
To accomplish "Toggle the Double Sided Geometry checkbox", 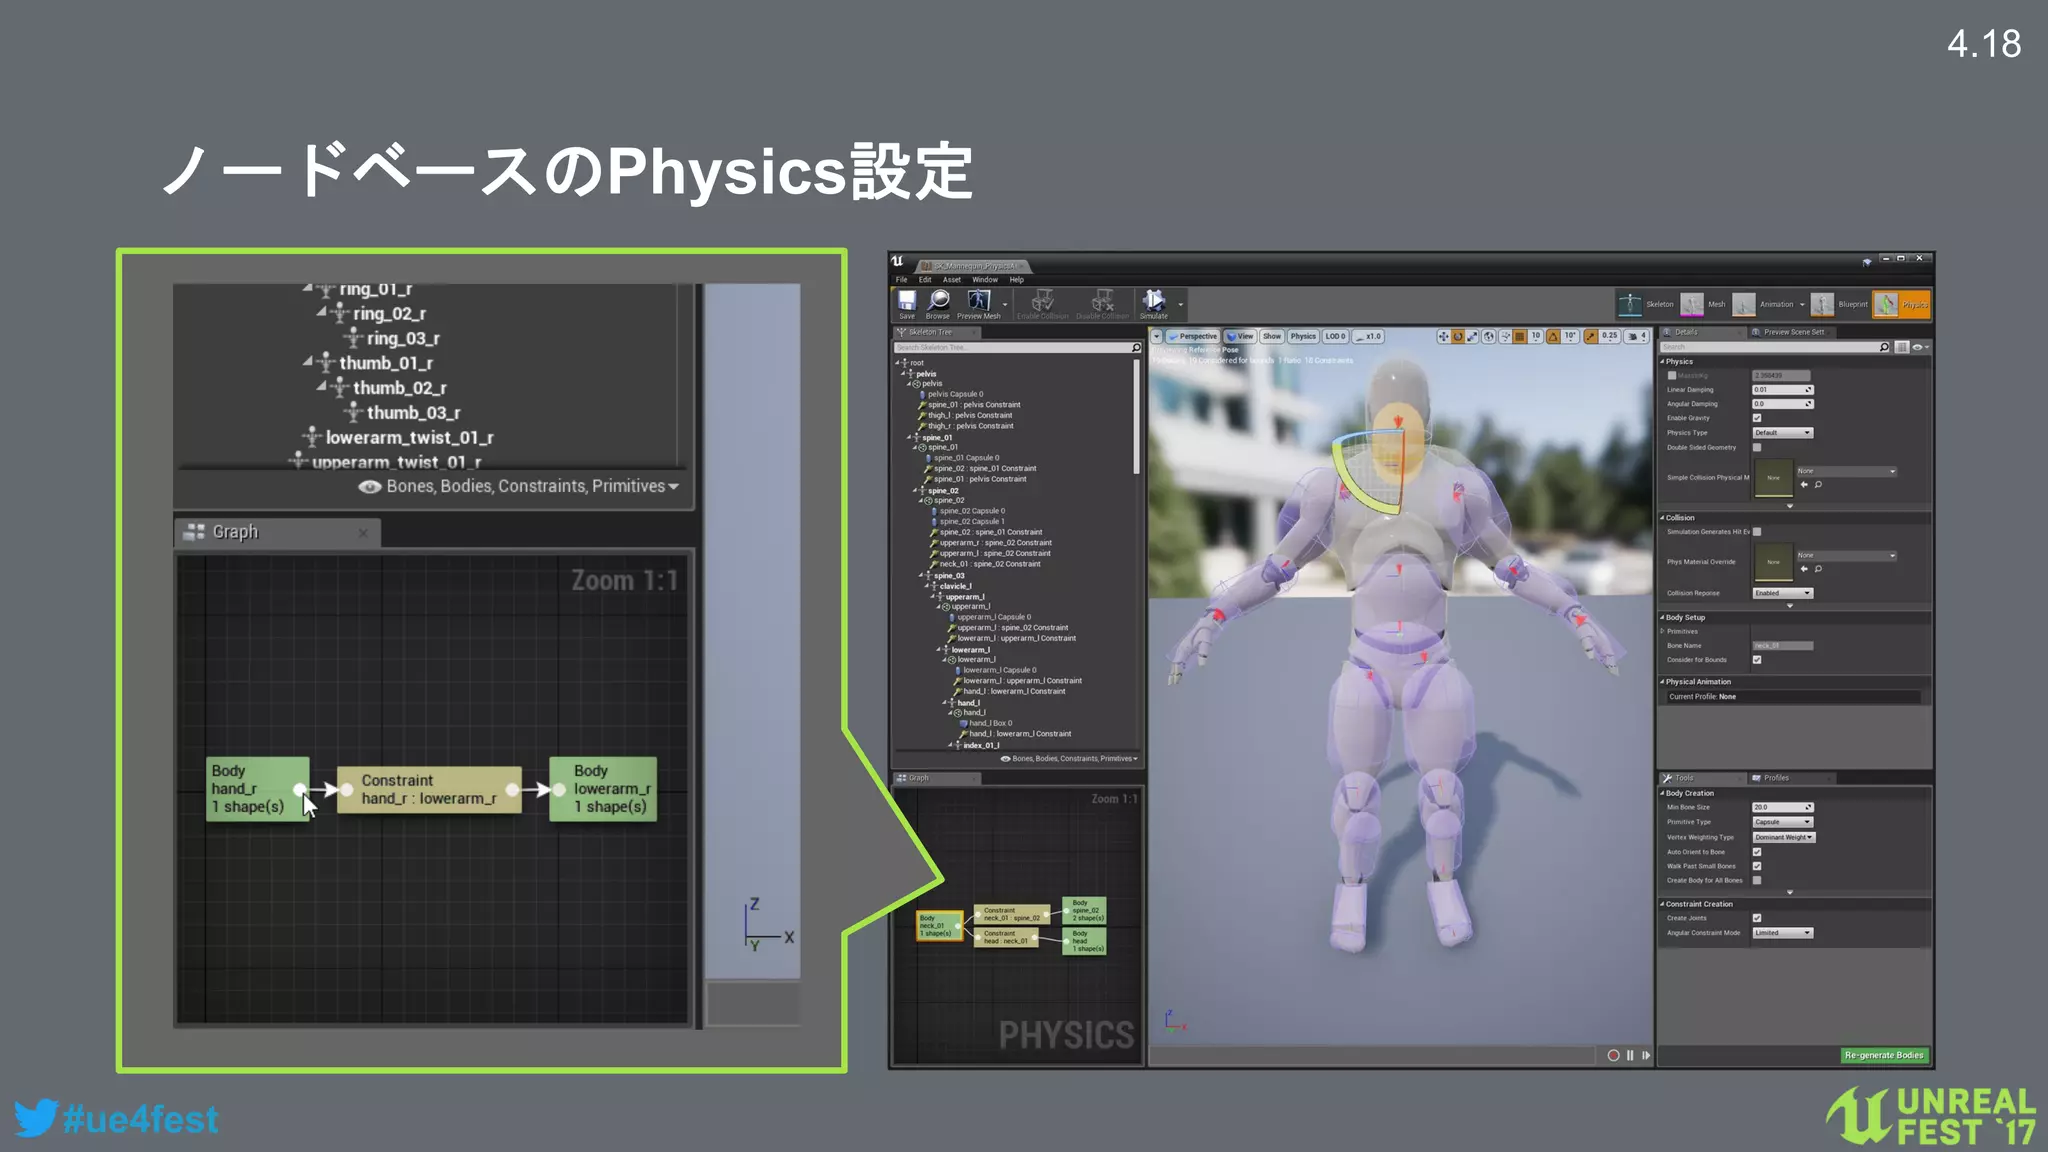I will (1757, 447).
